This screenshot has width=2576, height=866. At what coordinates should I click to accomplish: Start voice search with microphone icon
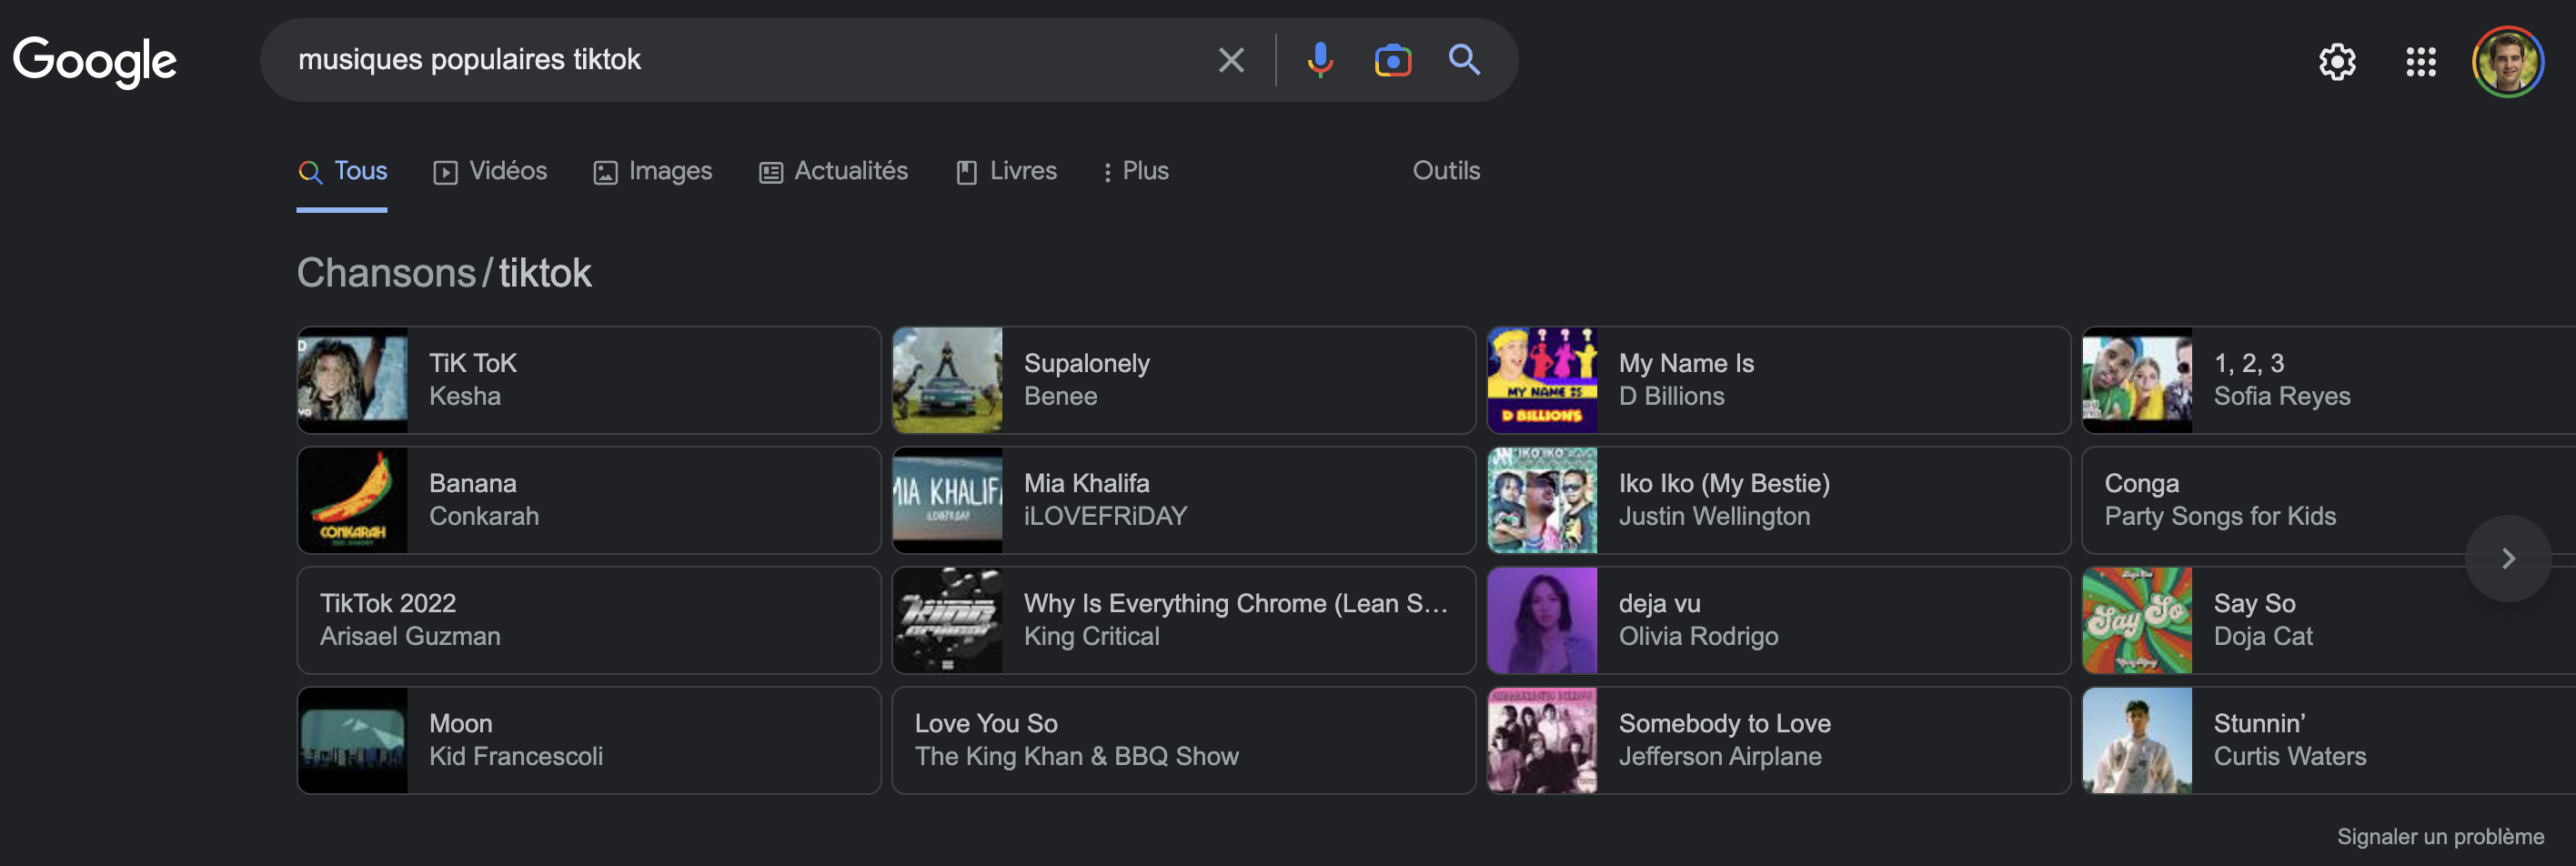click(x=1319, y=60)
